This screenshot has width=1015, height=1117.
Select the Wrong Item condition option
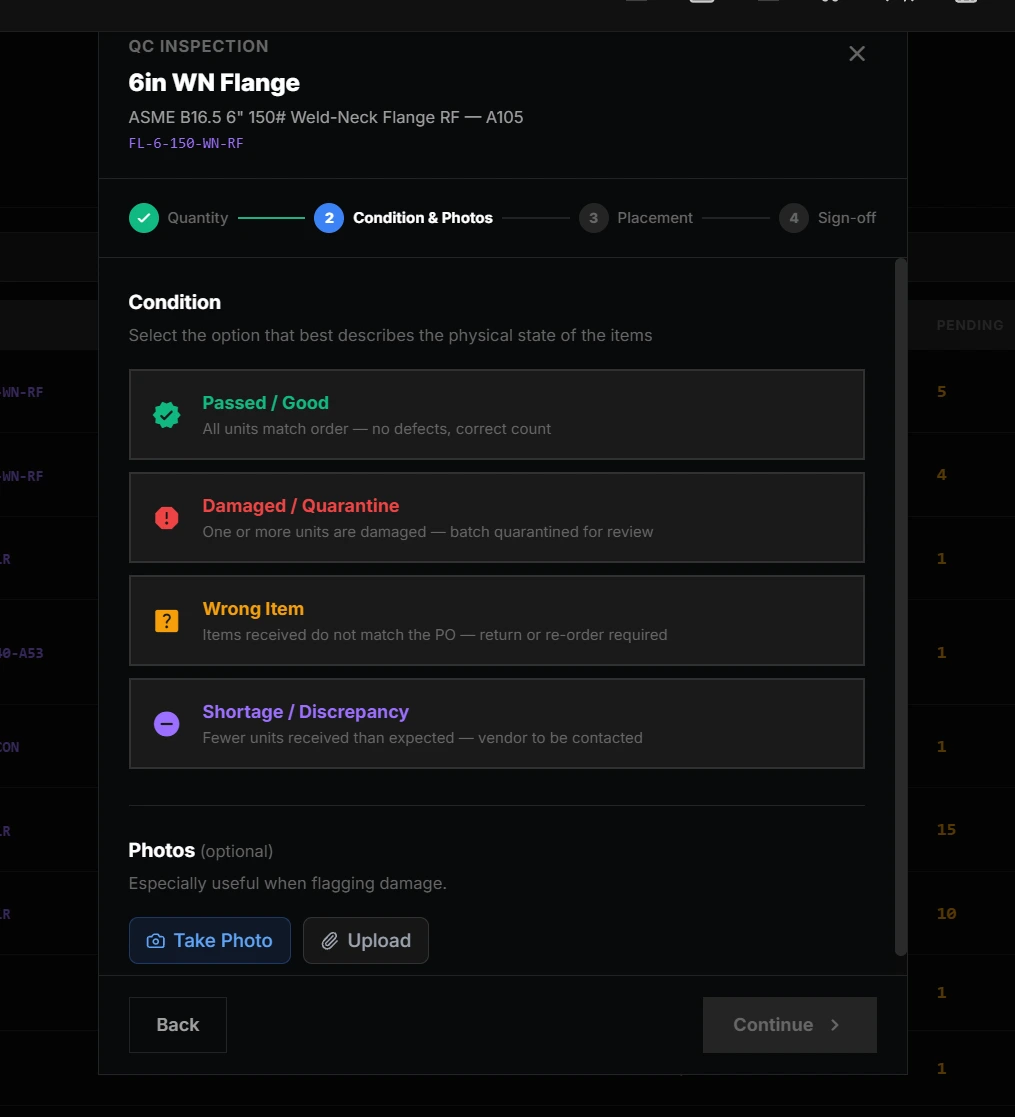click(x=496, y=620)
